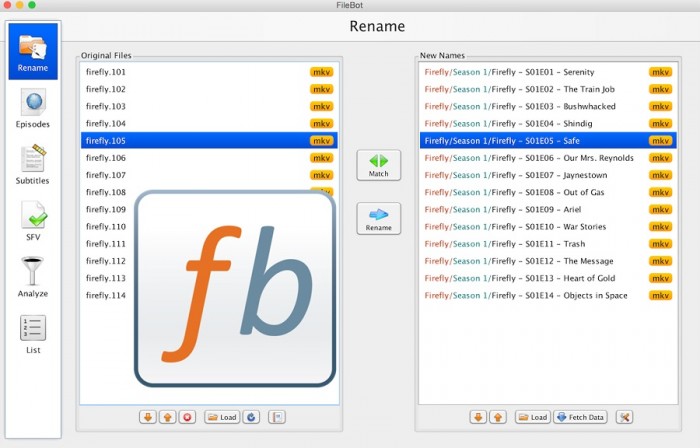Select the S01E08 - Out of Gas entry
This screenshot has width=700, height=448.
tap(548, 192)
